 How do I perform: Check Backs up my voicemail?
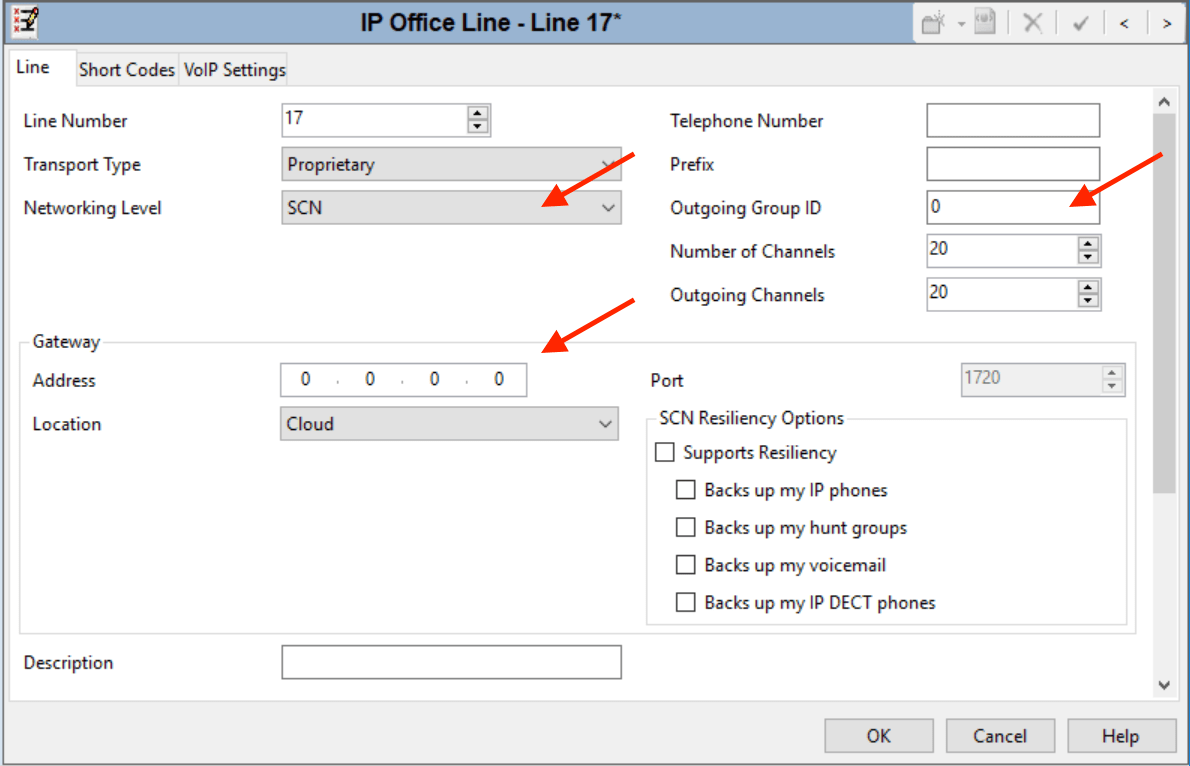pyautogui.click(x=685, y=565)
